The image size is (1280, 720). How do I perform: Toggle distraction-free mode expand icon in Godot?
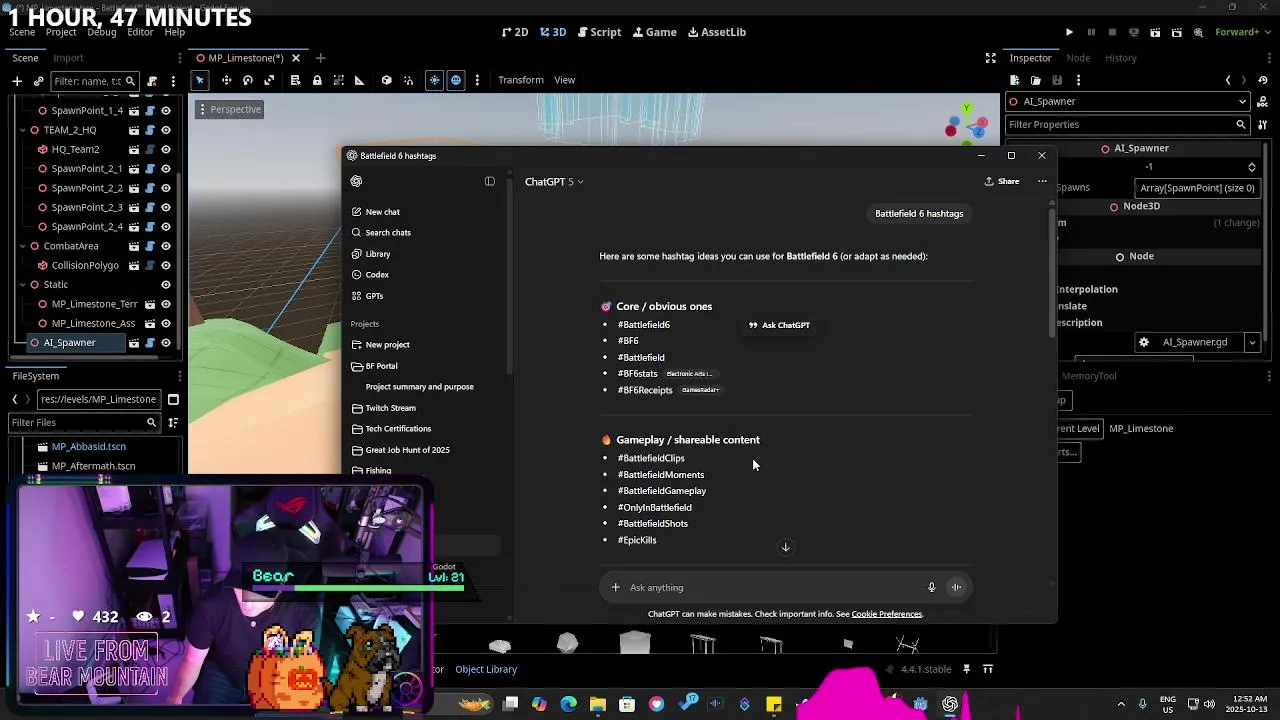click(x=990, y=58)
